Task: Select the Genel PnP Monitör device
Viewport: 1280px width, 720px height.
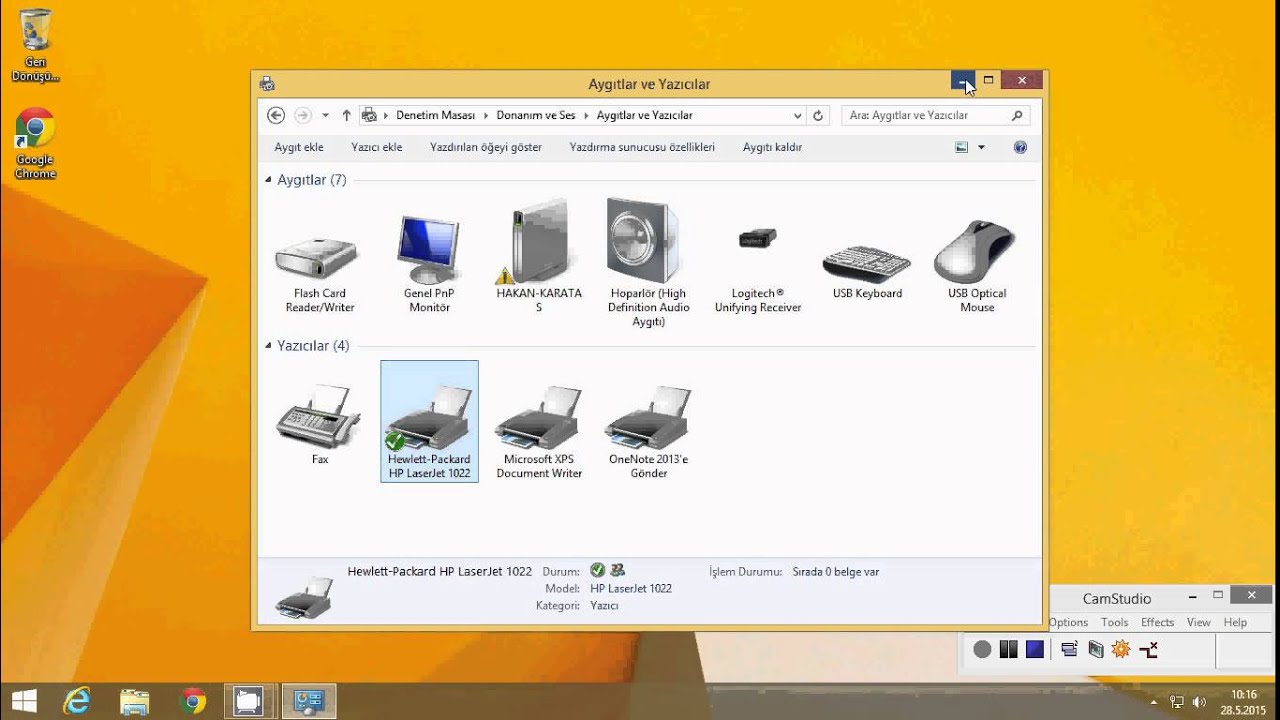Action: coord(429,263)
